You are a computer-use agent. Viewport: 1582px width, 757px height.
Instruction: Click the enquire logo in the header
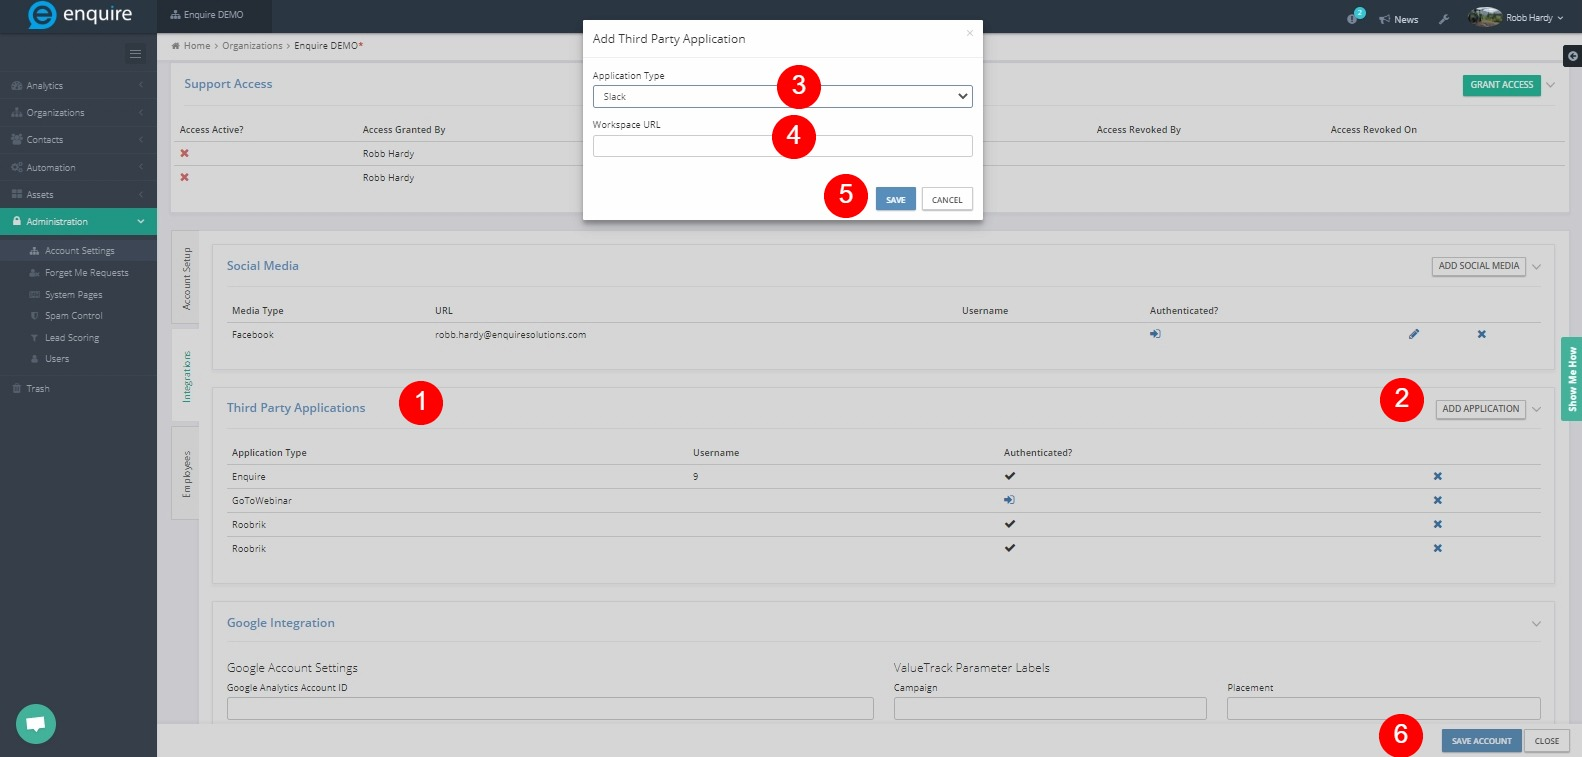pyautogui.click(x=79, y=15)
